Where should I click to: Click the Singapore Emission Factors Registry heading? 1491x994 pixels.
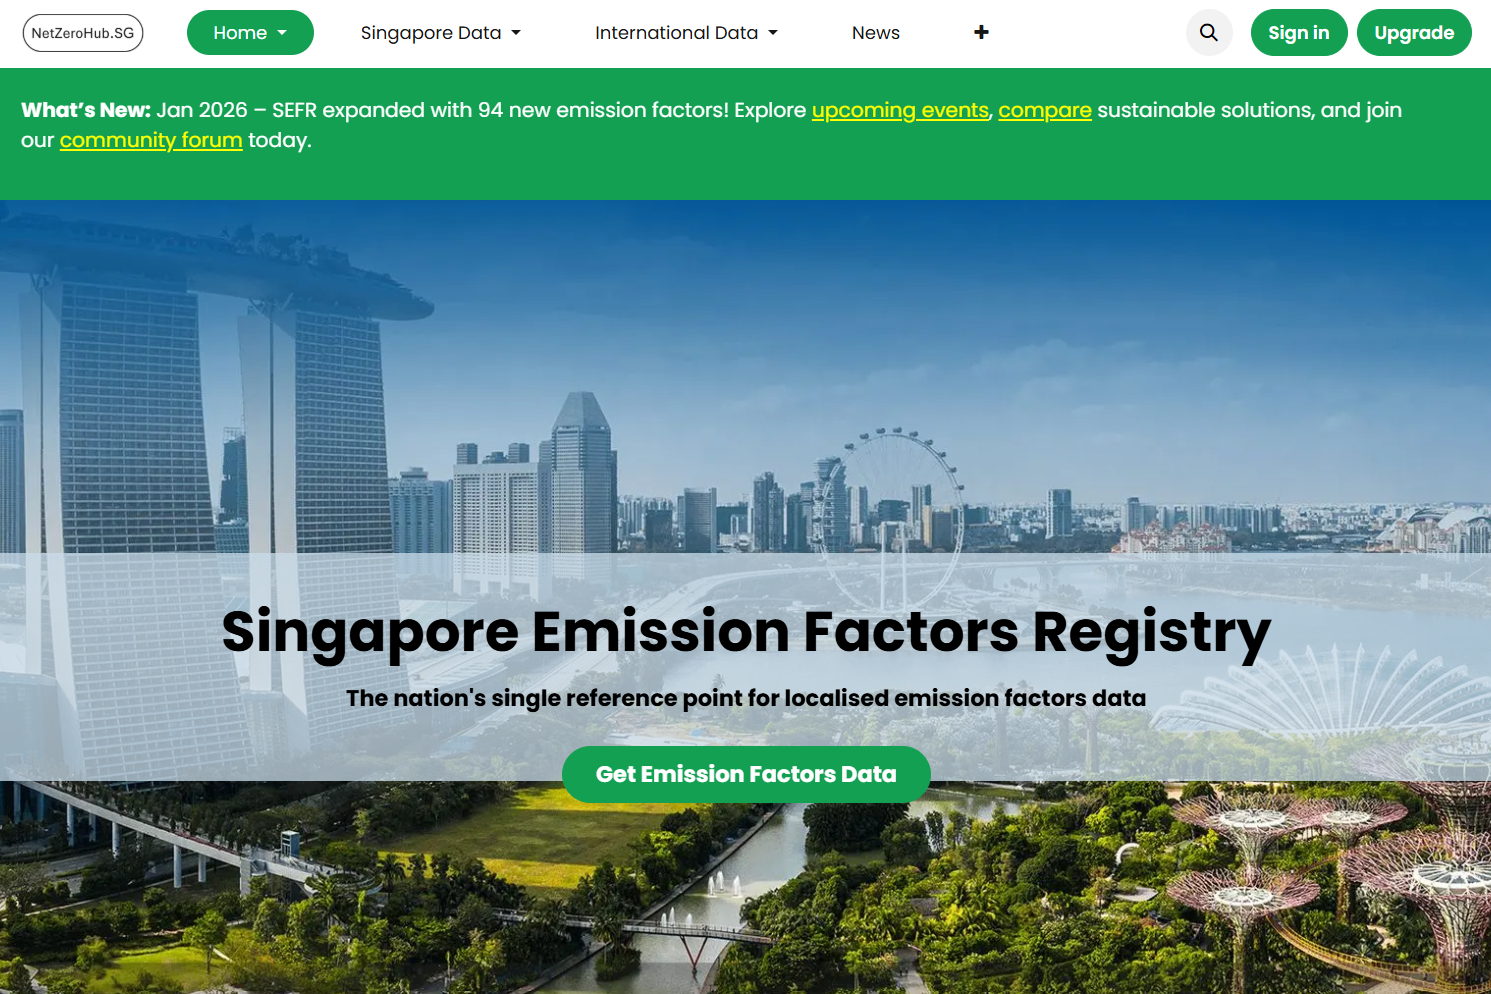coord(745,632)
